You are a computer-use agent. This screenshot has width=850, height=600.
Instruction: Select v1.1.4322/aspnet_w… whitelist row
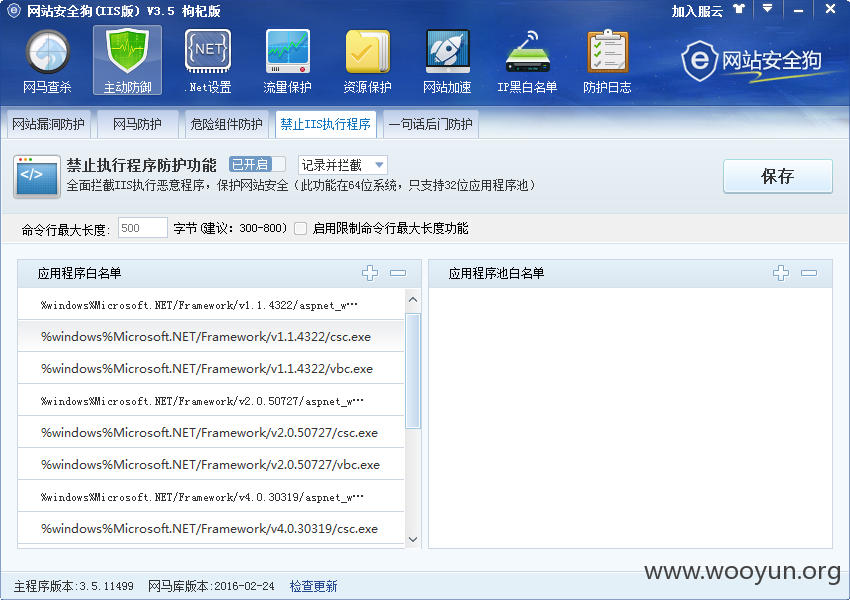click(x=211, y=305)
